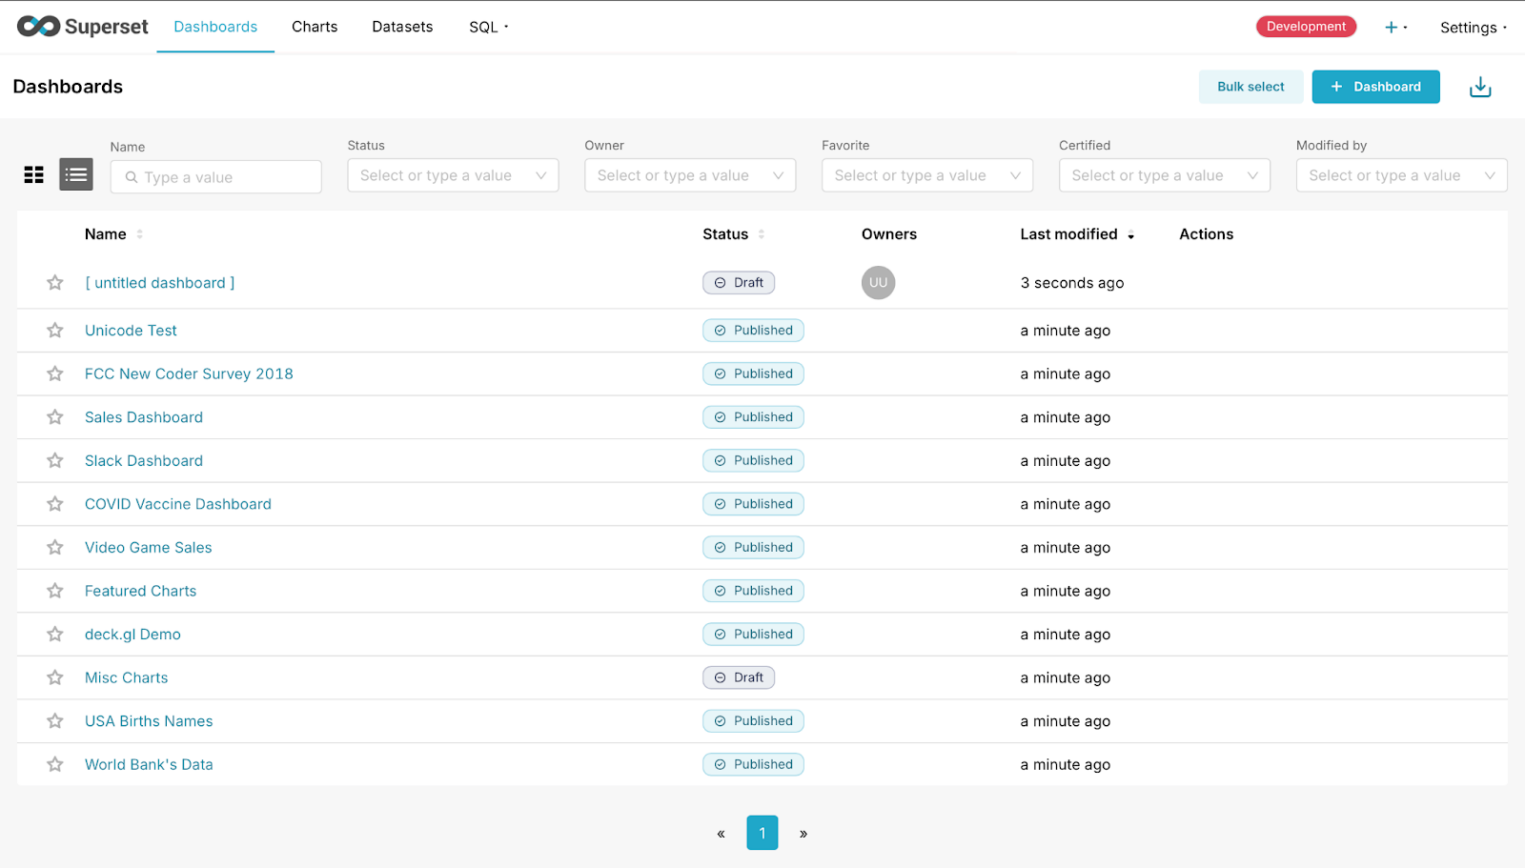This screenshot has width=1525, height=868.
Task: Open the plus new-item menu
Action: point(1394,27)
